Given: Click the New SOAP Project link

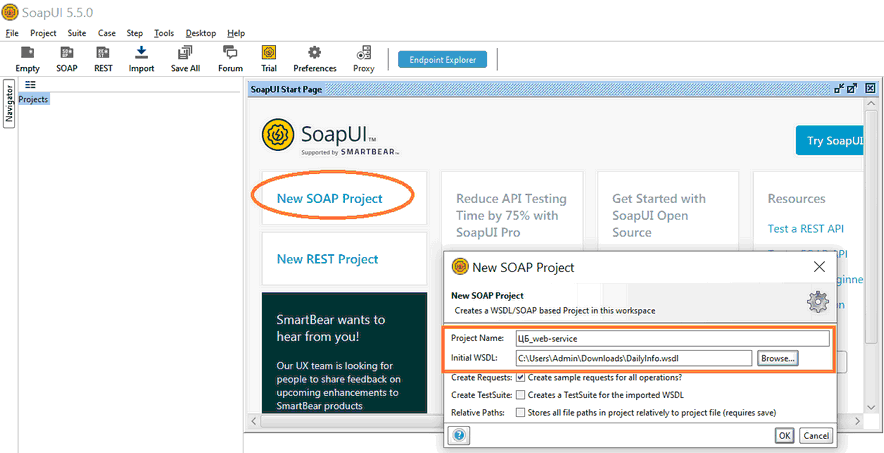Looking at the screenshot, I should click(329, 198).
